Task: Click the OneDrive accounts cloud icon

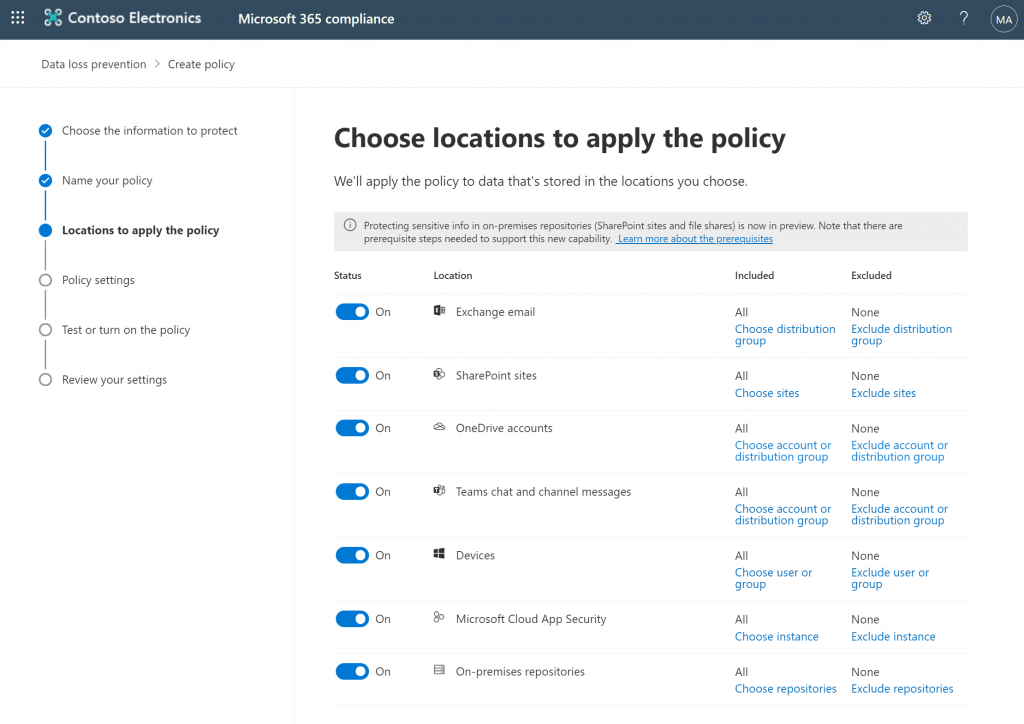Action: click(440, 427)
